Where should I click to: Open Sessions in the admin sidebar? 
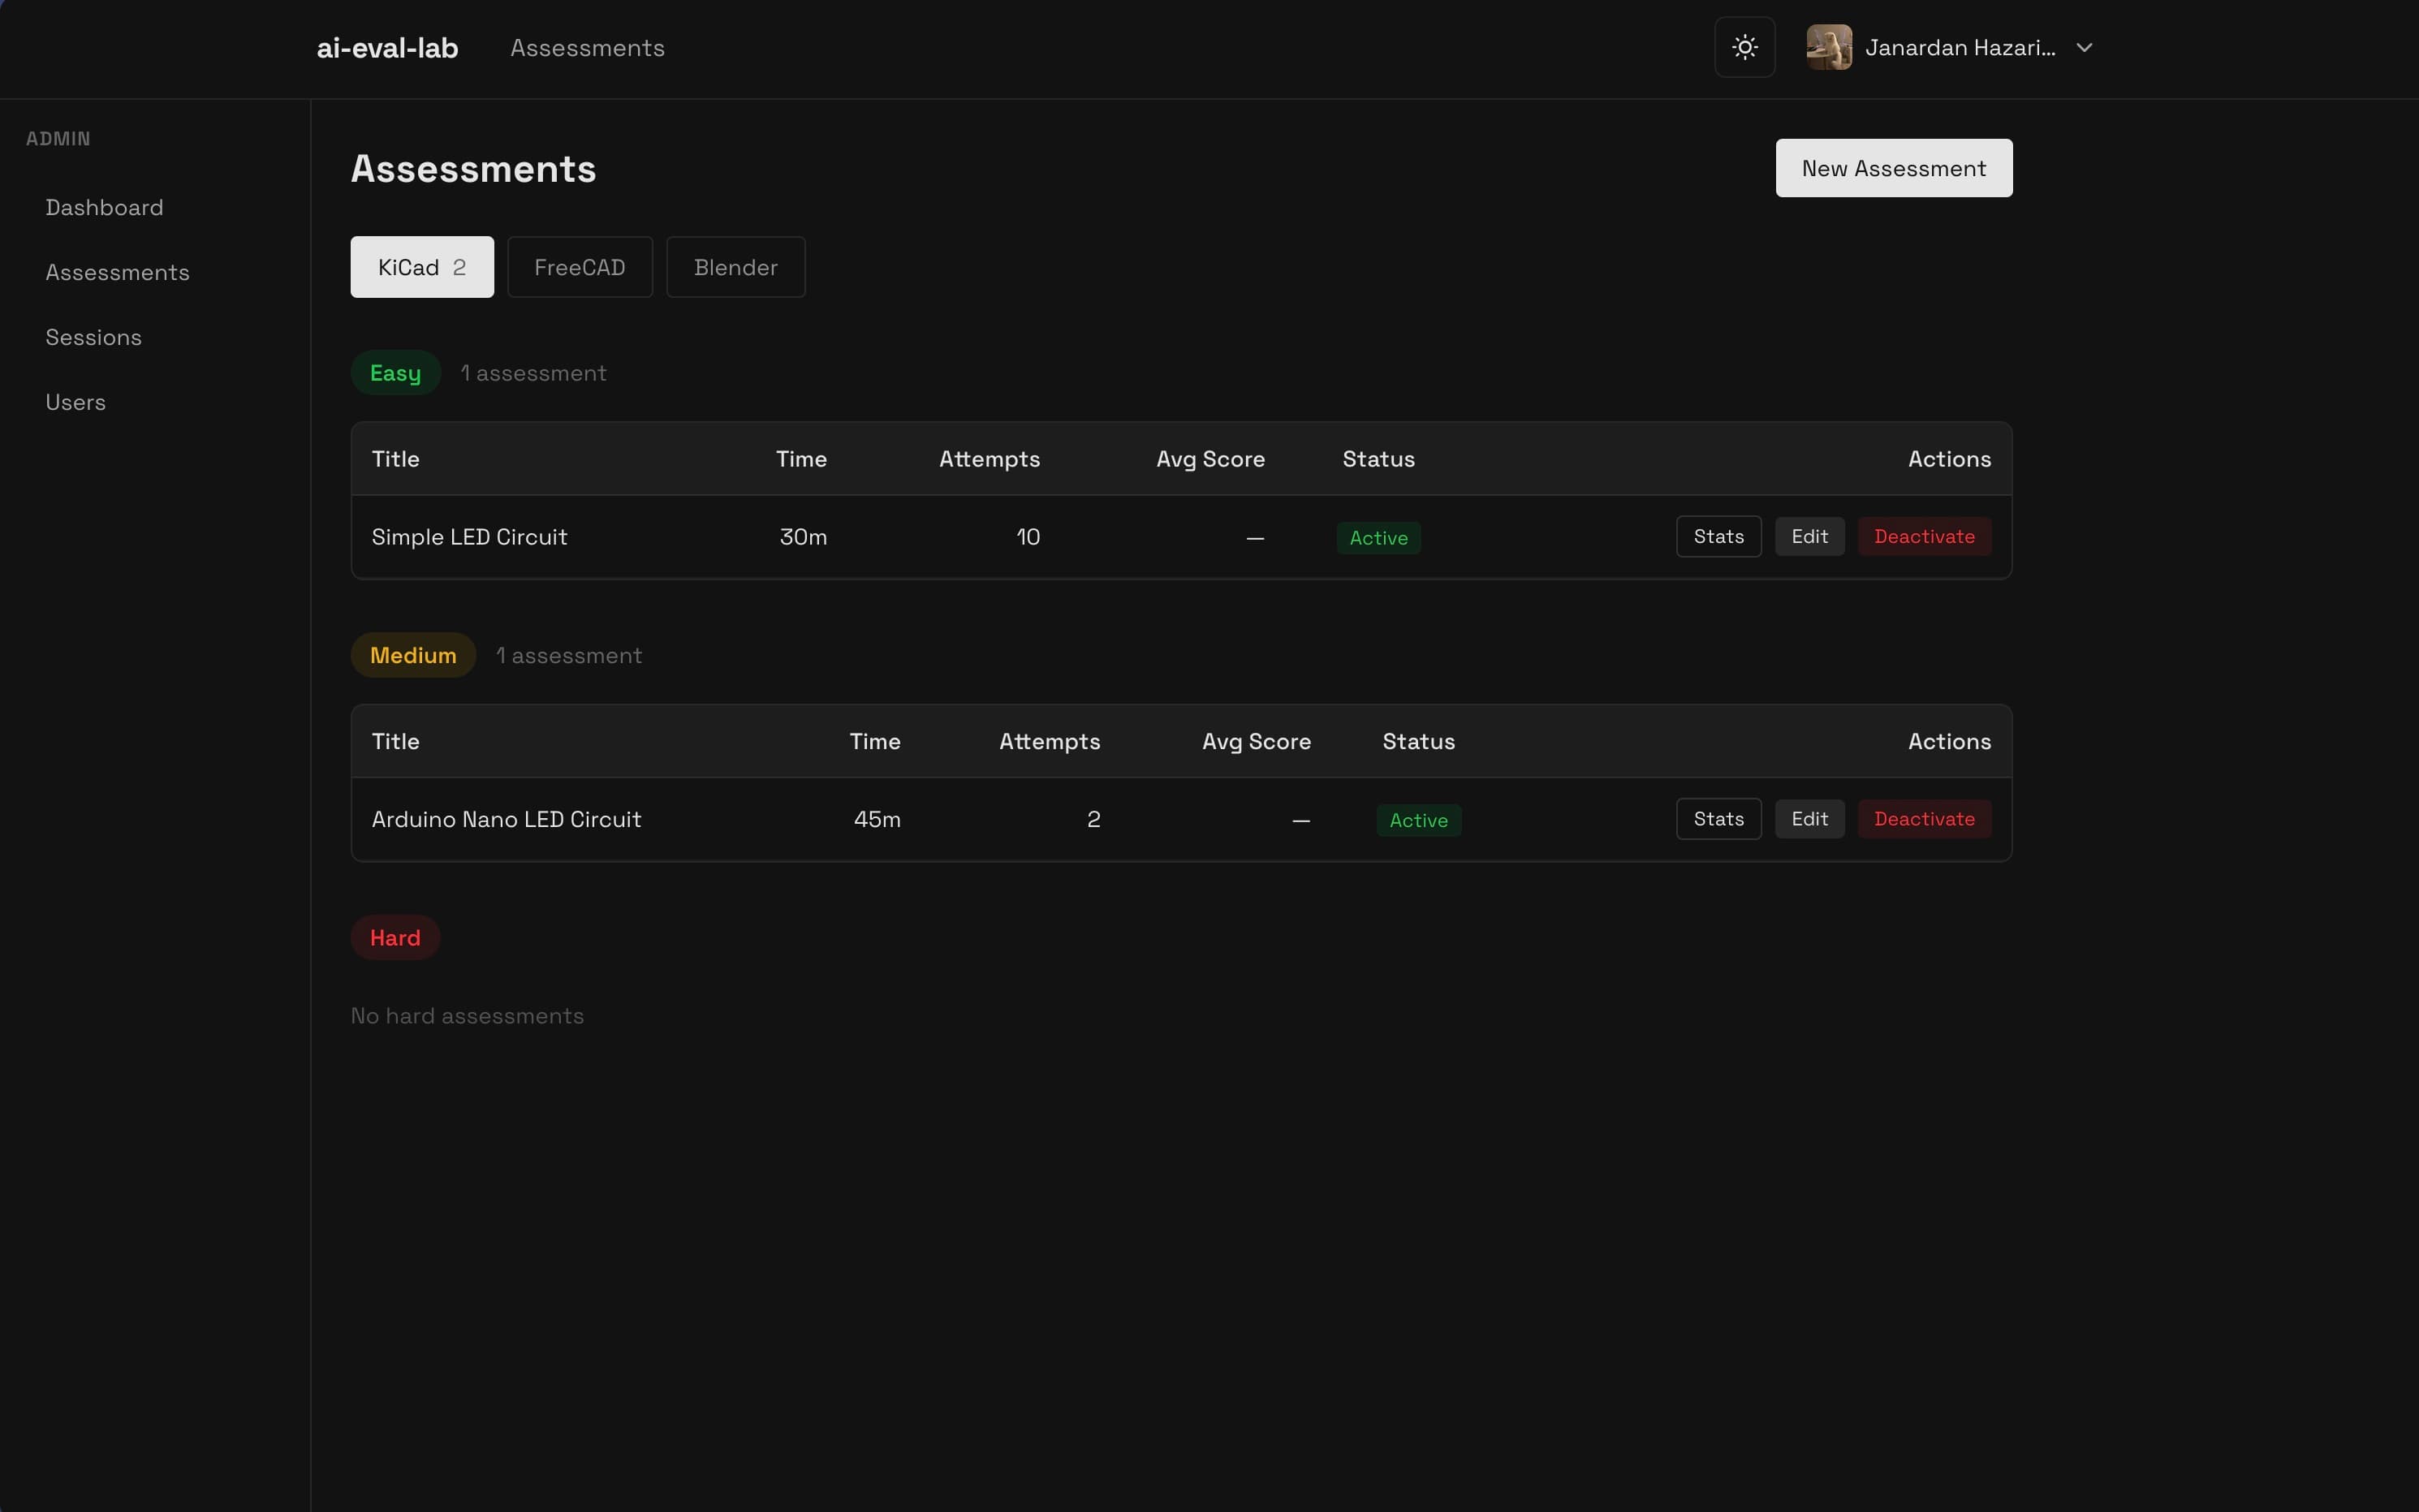pyautogui.click(x=93, y=337)
